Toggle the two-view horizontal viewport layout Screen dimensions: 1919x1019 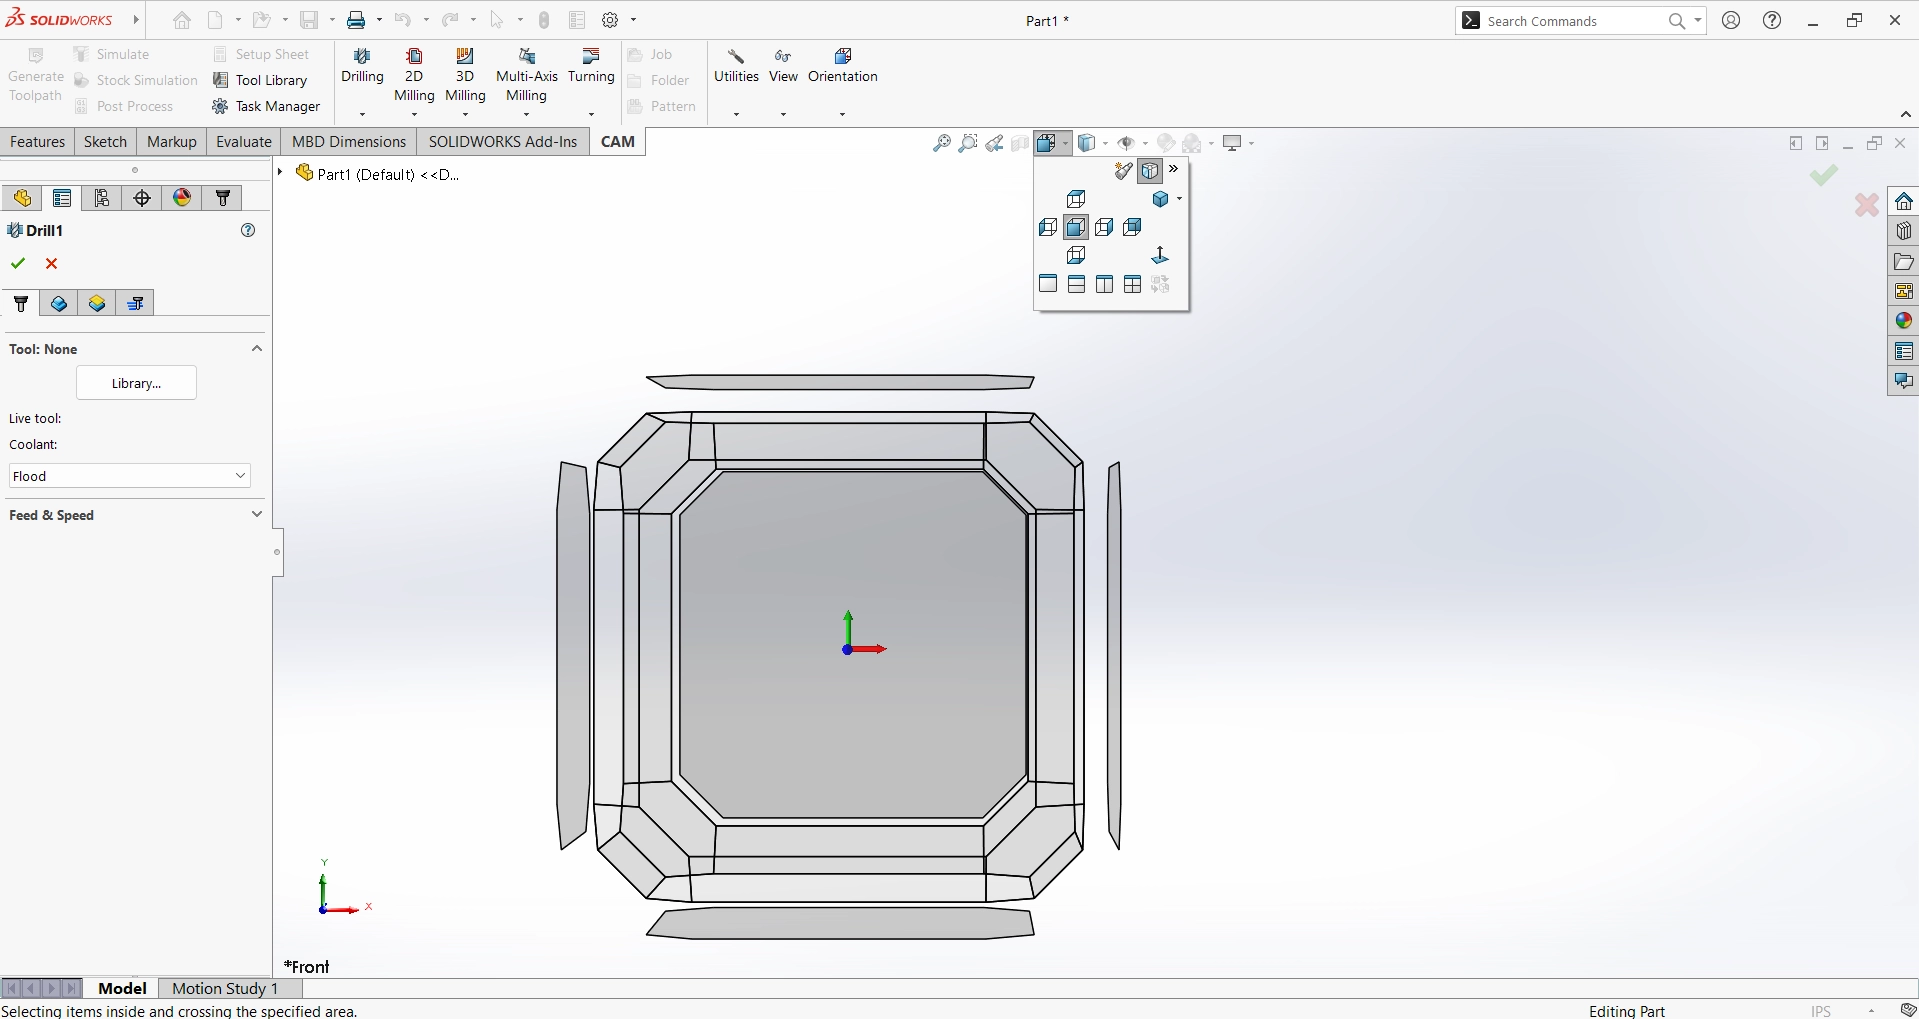point(1076,285)
